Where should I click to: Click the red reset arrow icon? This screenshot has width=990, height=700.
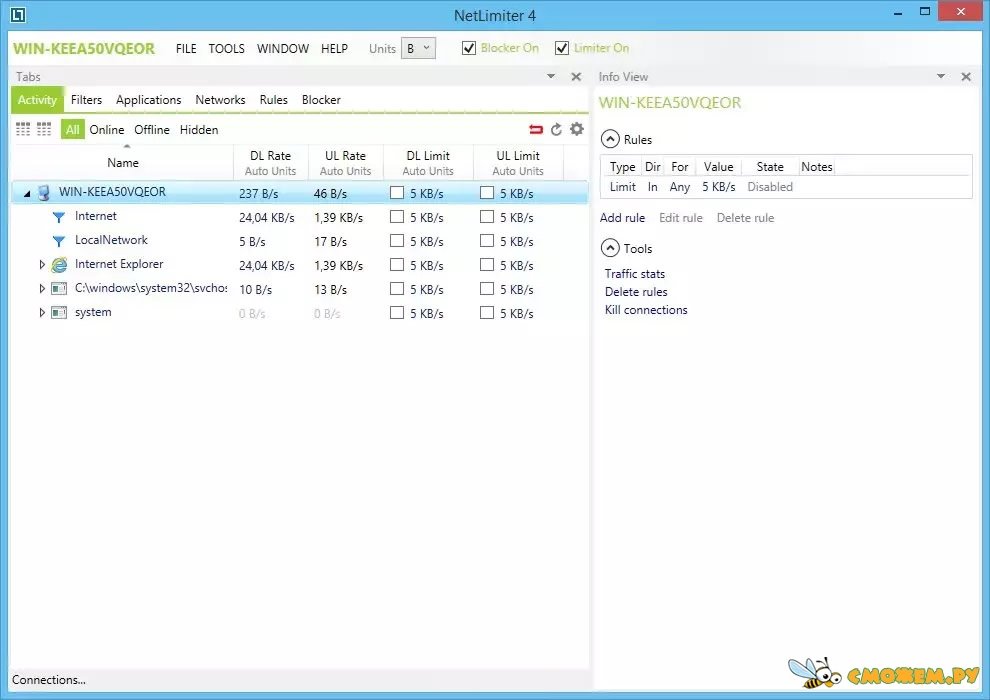pos(536,129)
